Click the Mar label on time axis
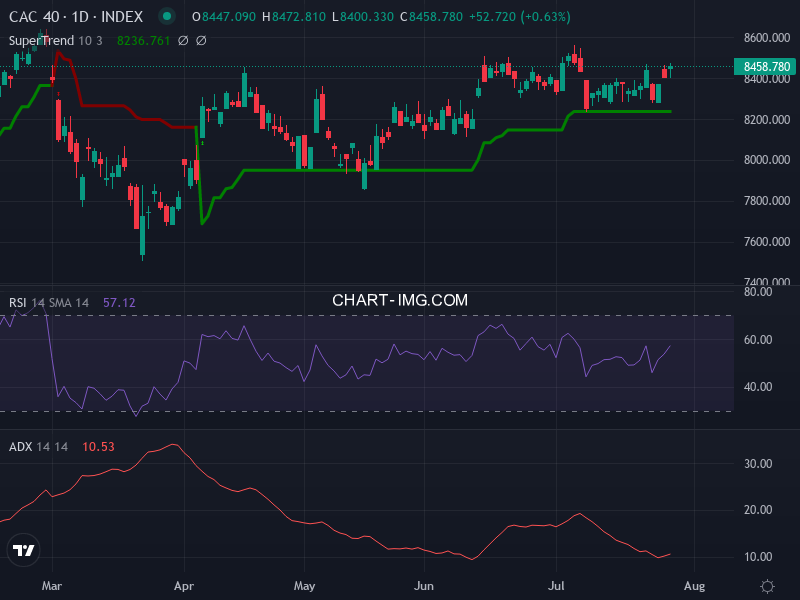The image size is (800, 600). pyautogui.click(x=52, y=586)
